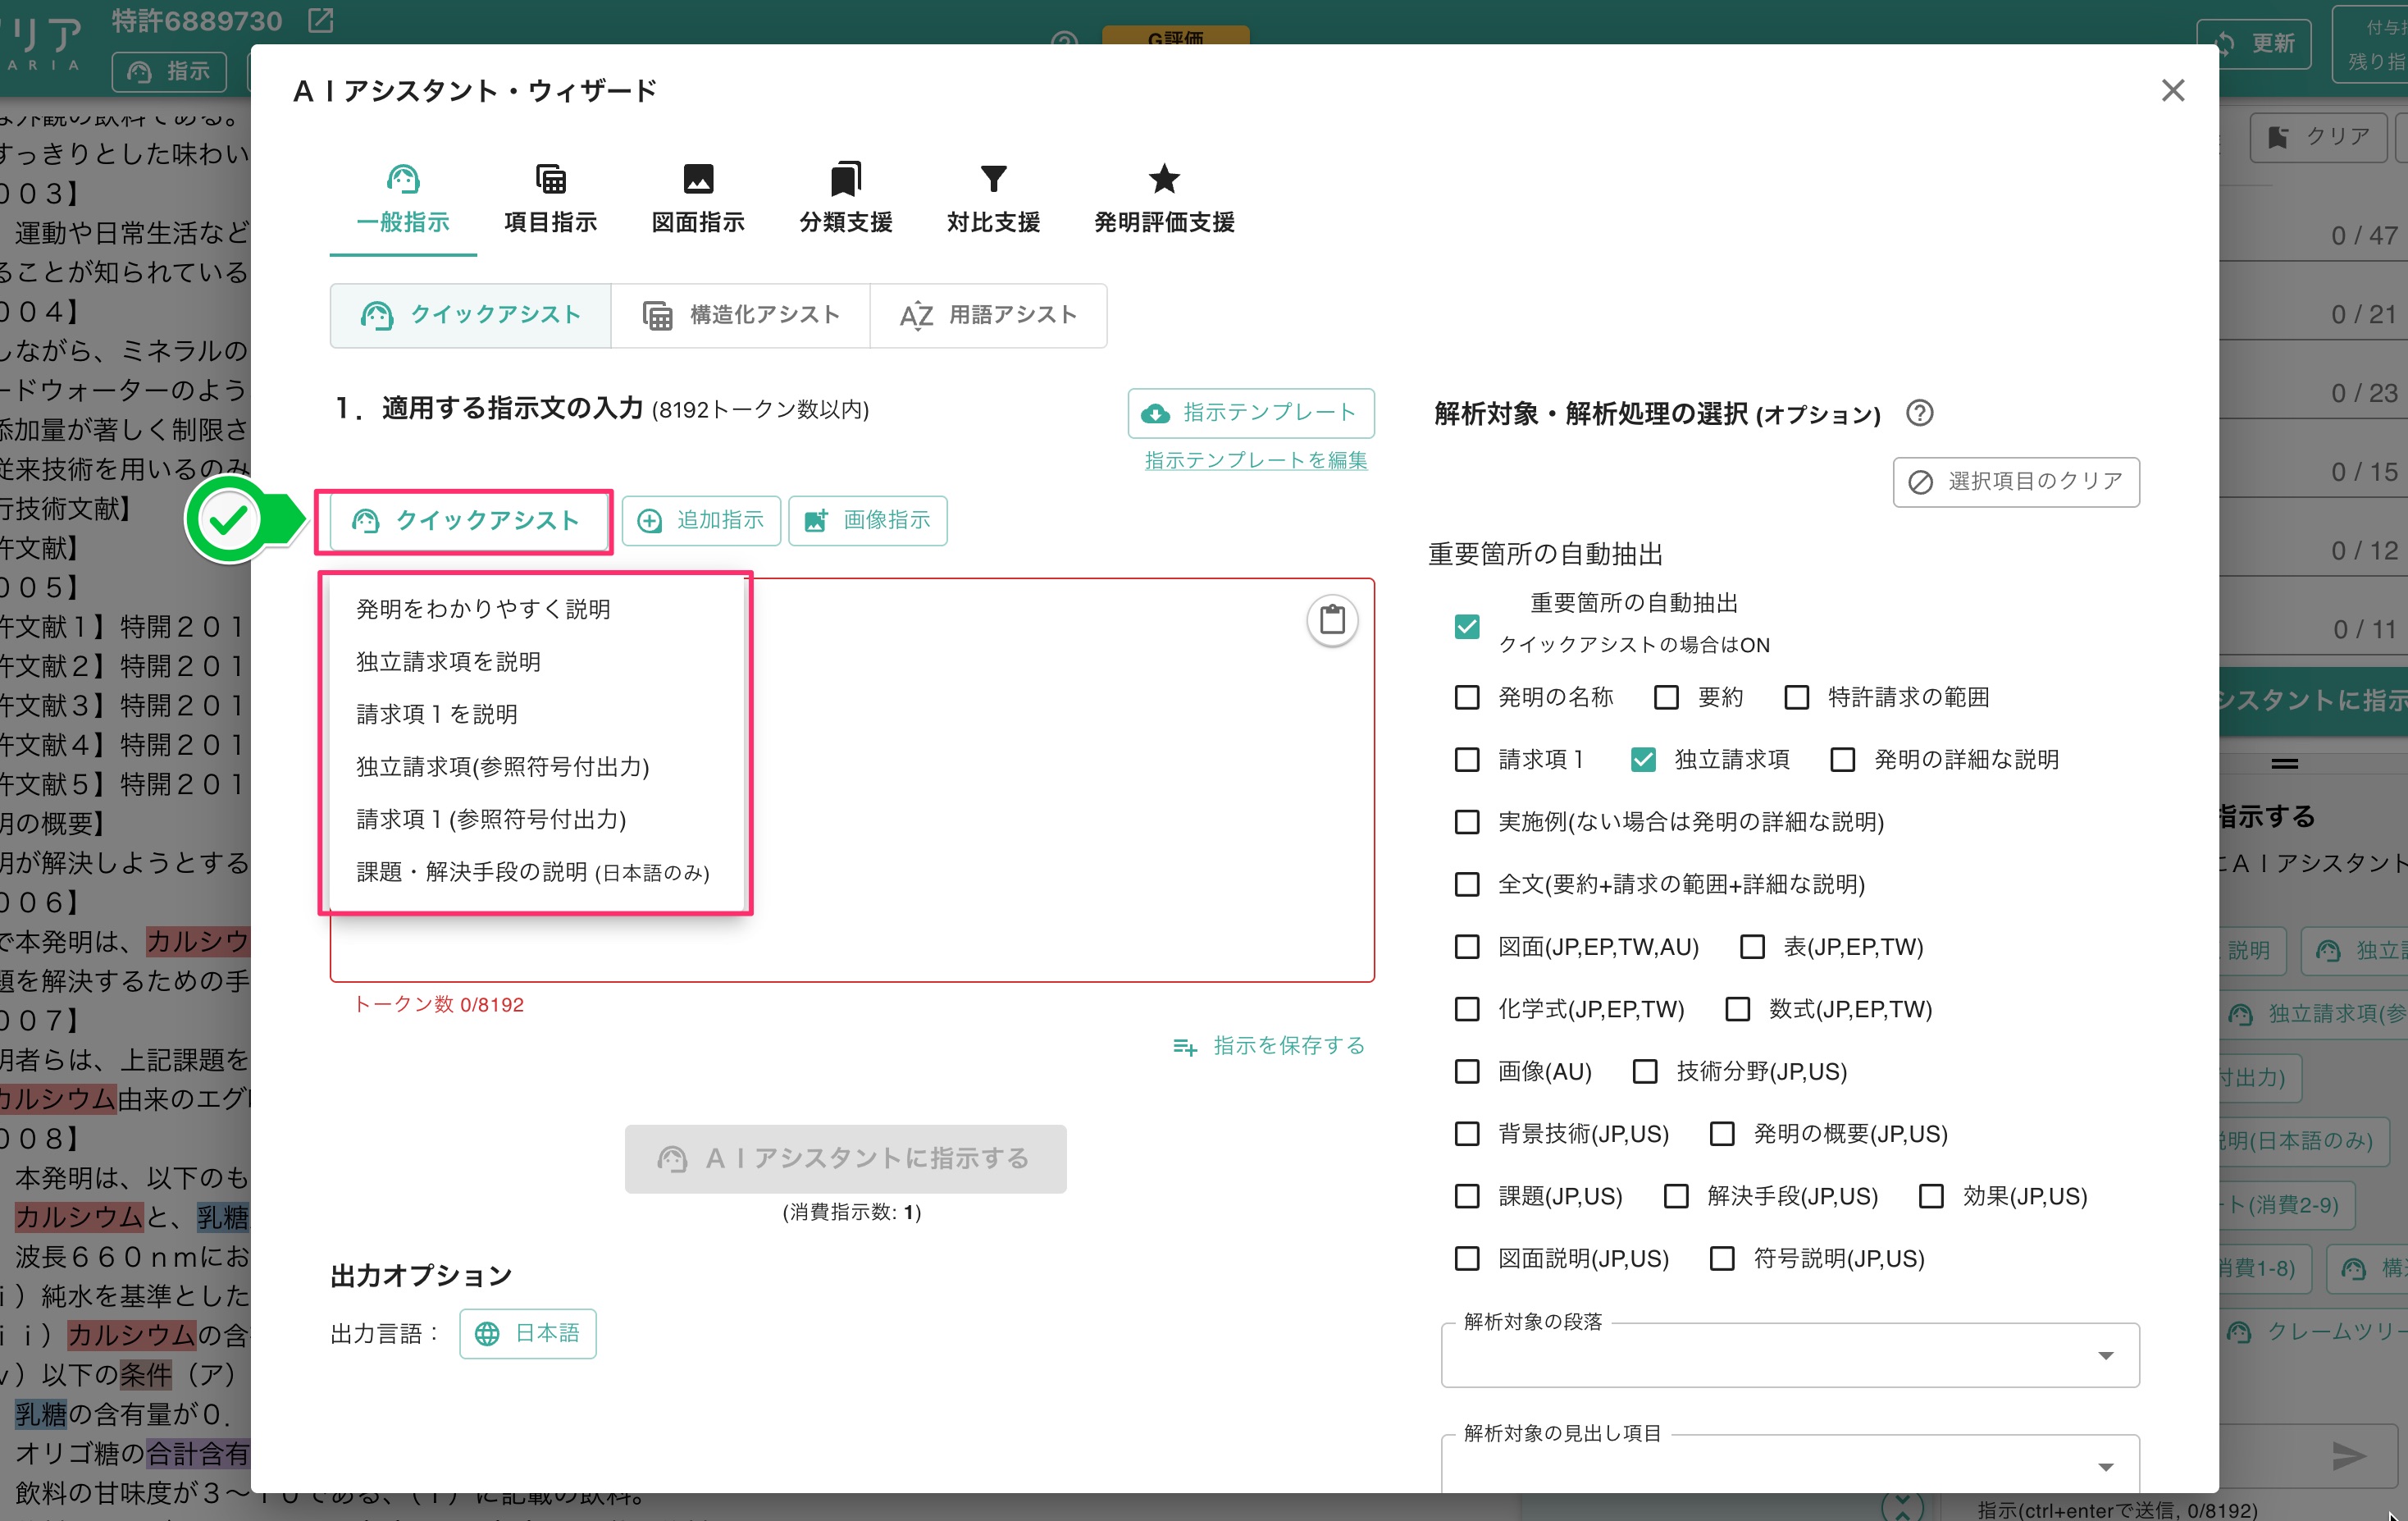Click 画像指示 button

point(868,521)
